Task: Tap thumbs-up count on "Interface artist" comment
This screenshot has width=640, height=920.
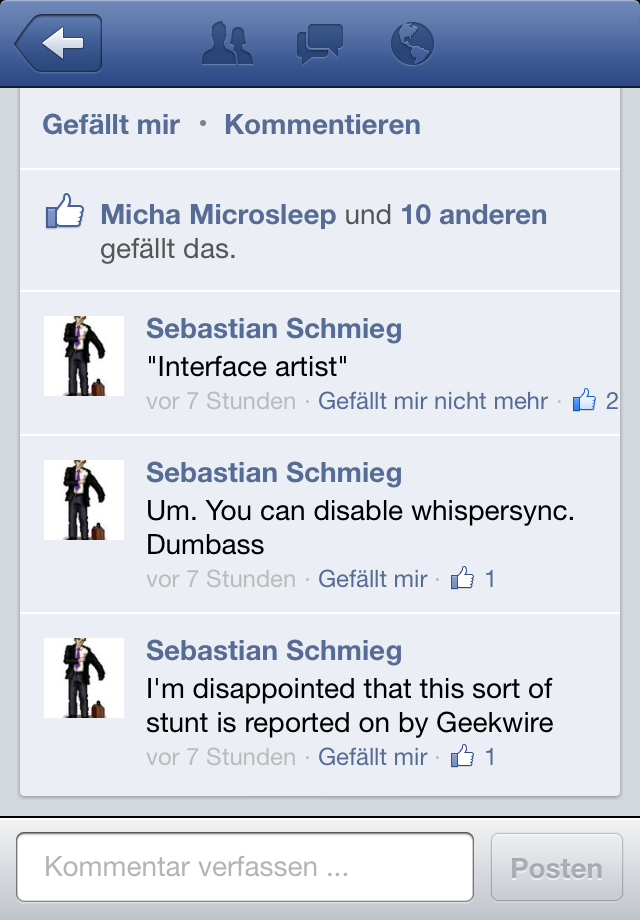Action: click(595, 401)
